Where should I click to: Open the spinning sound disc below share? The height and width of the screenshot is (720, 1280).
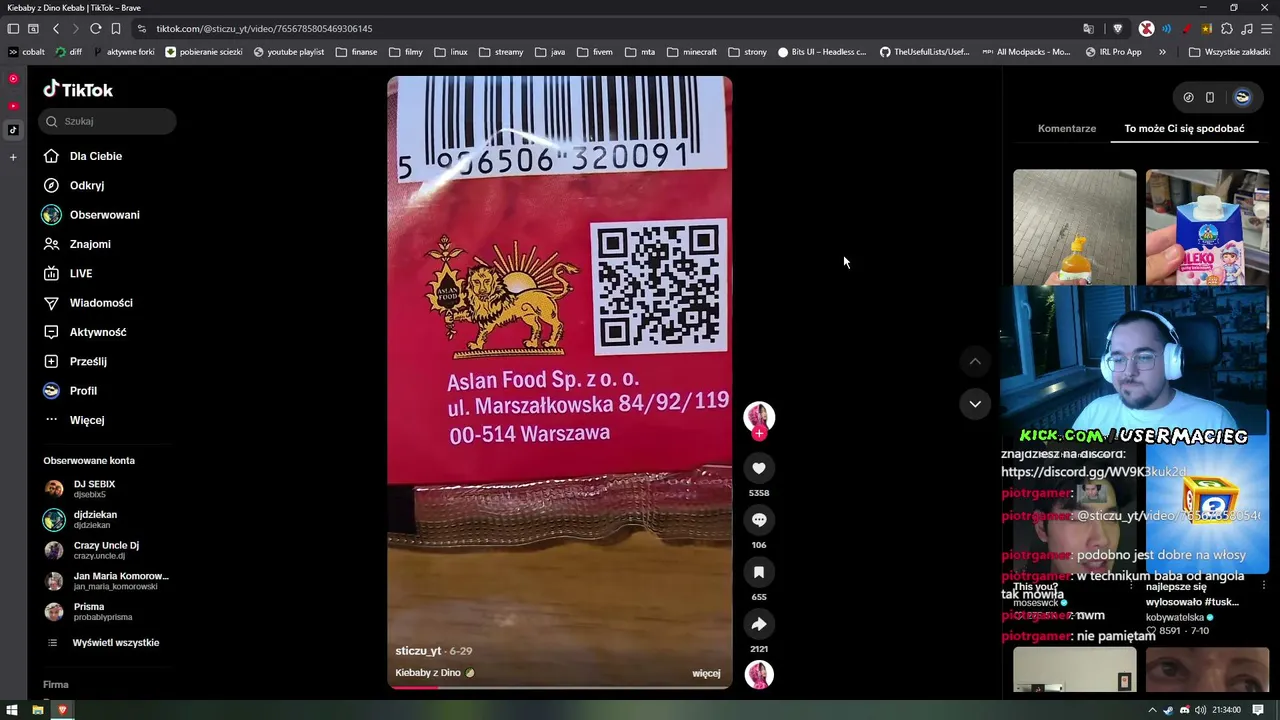[x=759, y=674]
